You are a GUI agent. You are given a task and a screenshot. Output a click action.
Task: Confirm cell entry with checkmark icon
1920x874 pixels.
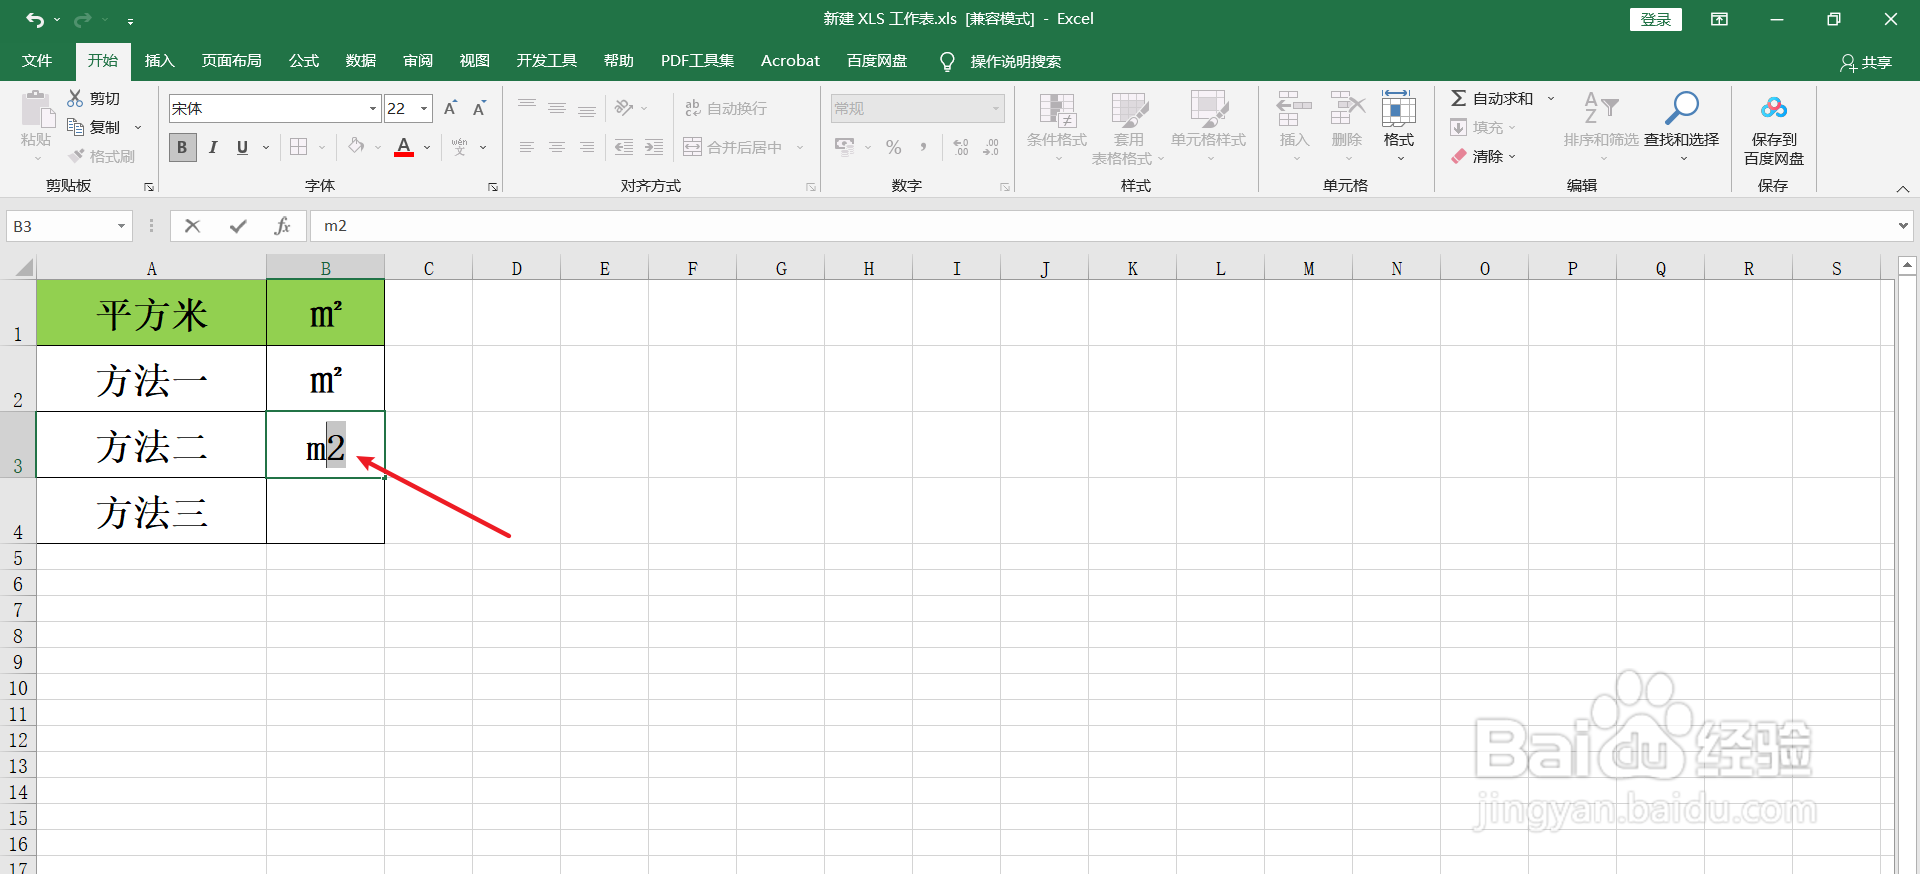(238, 226)
